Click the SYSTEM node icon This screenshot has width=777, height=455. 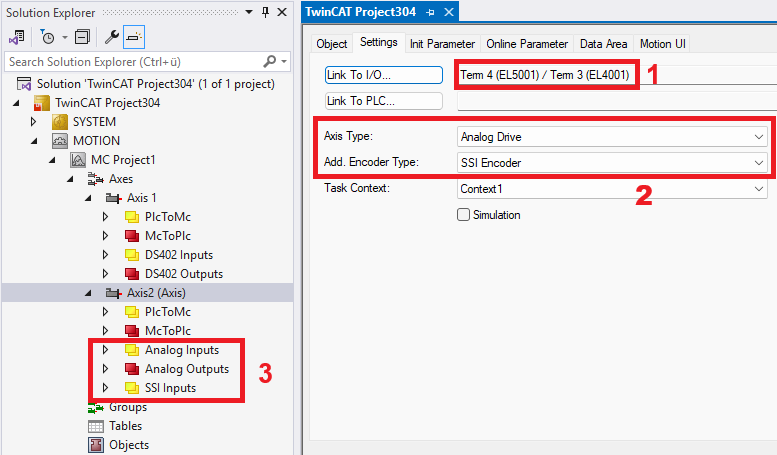[x=60, y=122]
